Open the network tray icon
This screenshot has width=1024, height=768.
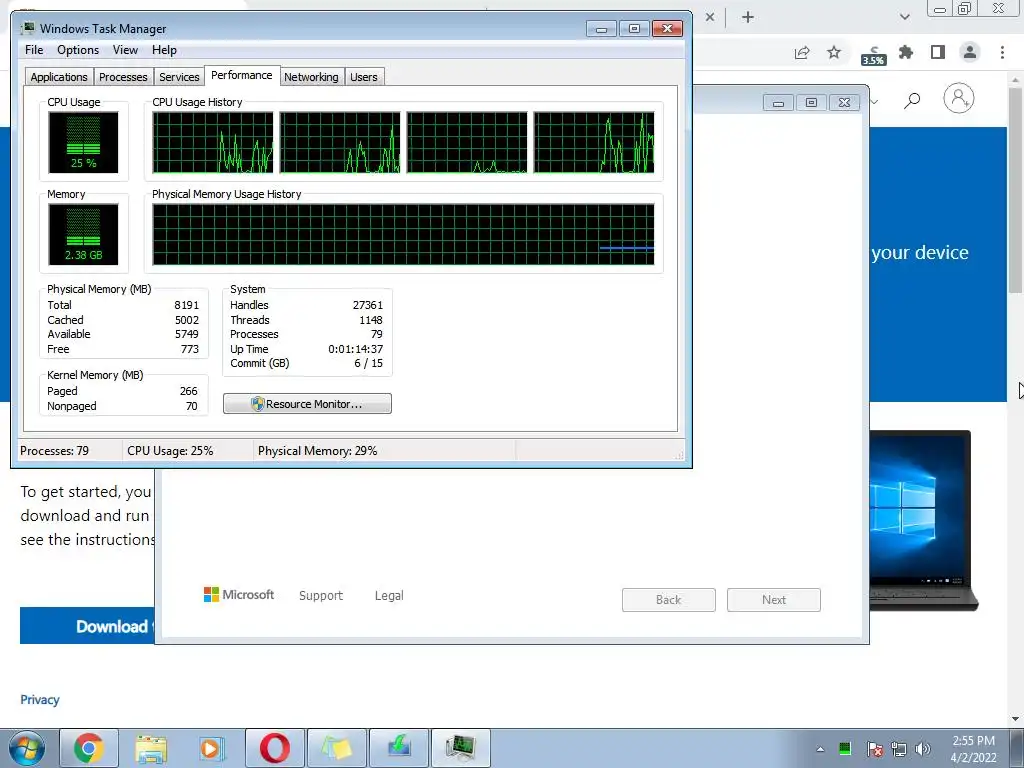coord(899,749)
